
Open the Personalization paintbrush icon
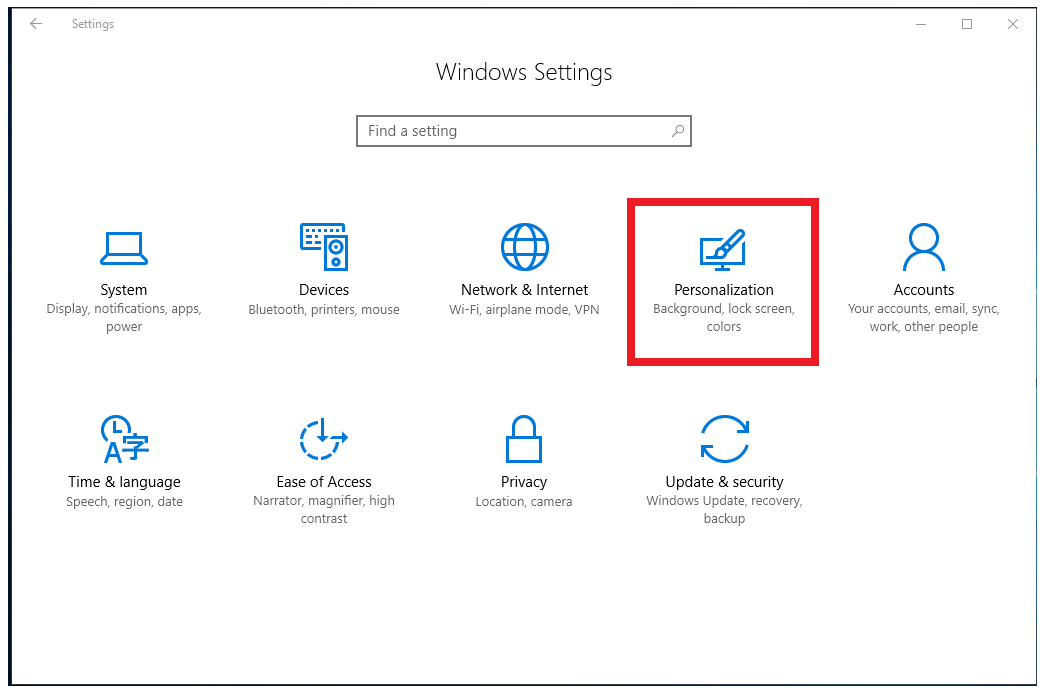click(723, 249)
